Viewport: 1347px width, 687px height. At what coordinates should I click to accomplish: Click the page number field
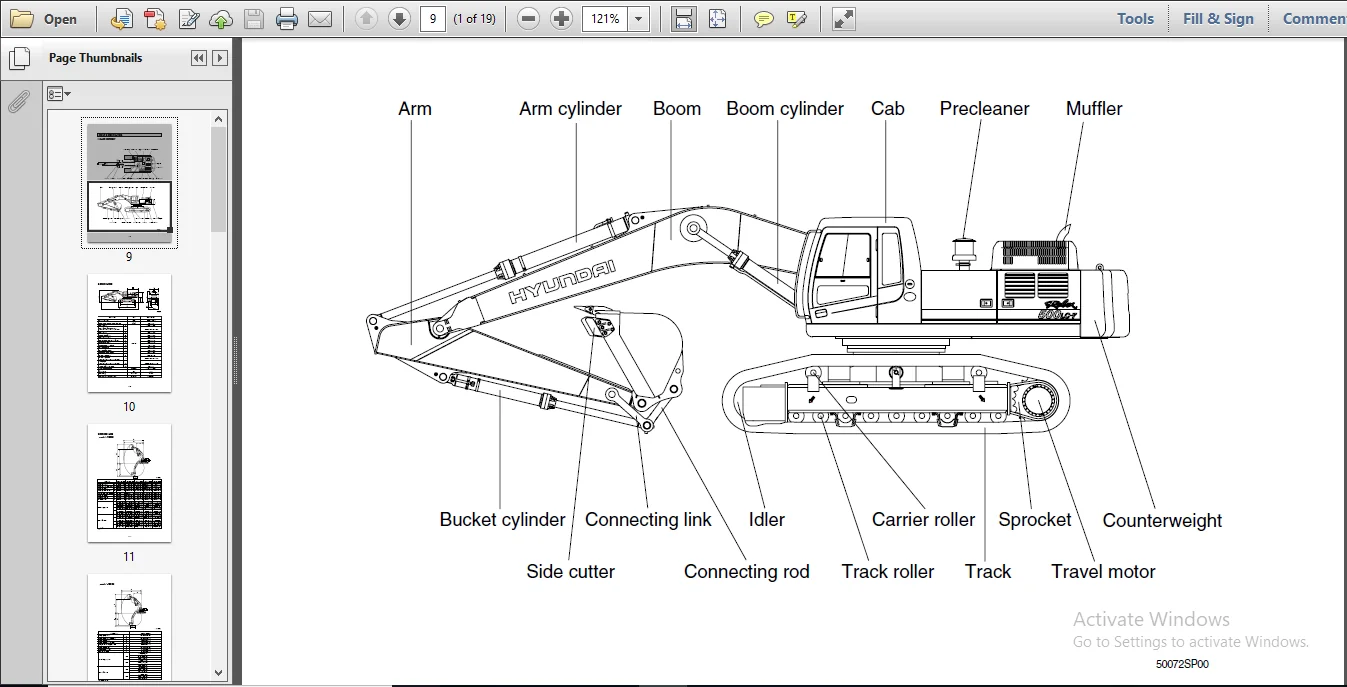(432, 18)
